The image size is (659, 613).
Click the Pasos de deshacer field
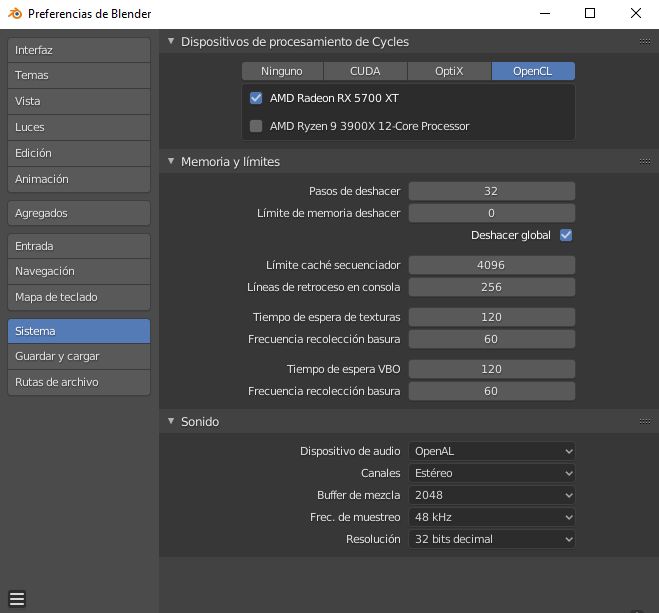[492, 191]
